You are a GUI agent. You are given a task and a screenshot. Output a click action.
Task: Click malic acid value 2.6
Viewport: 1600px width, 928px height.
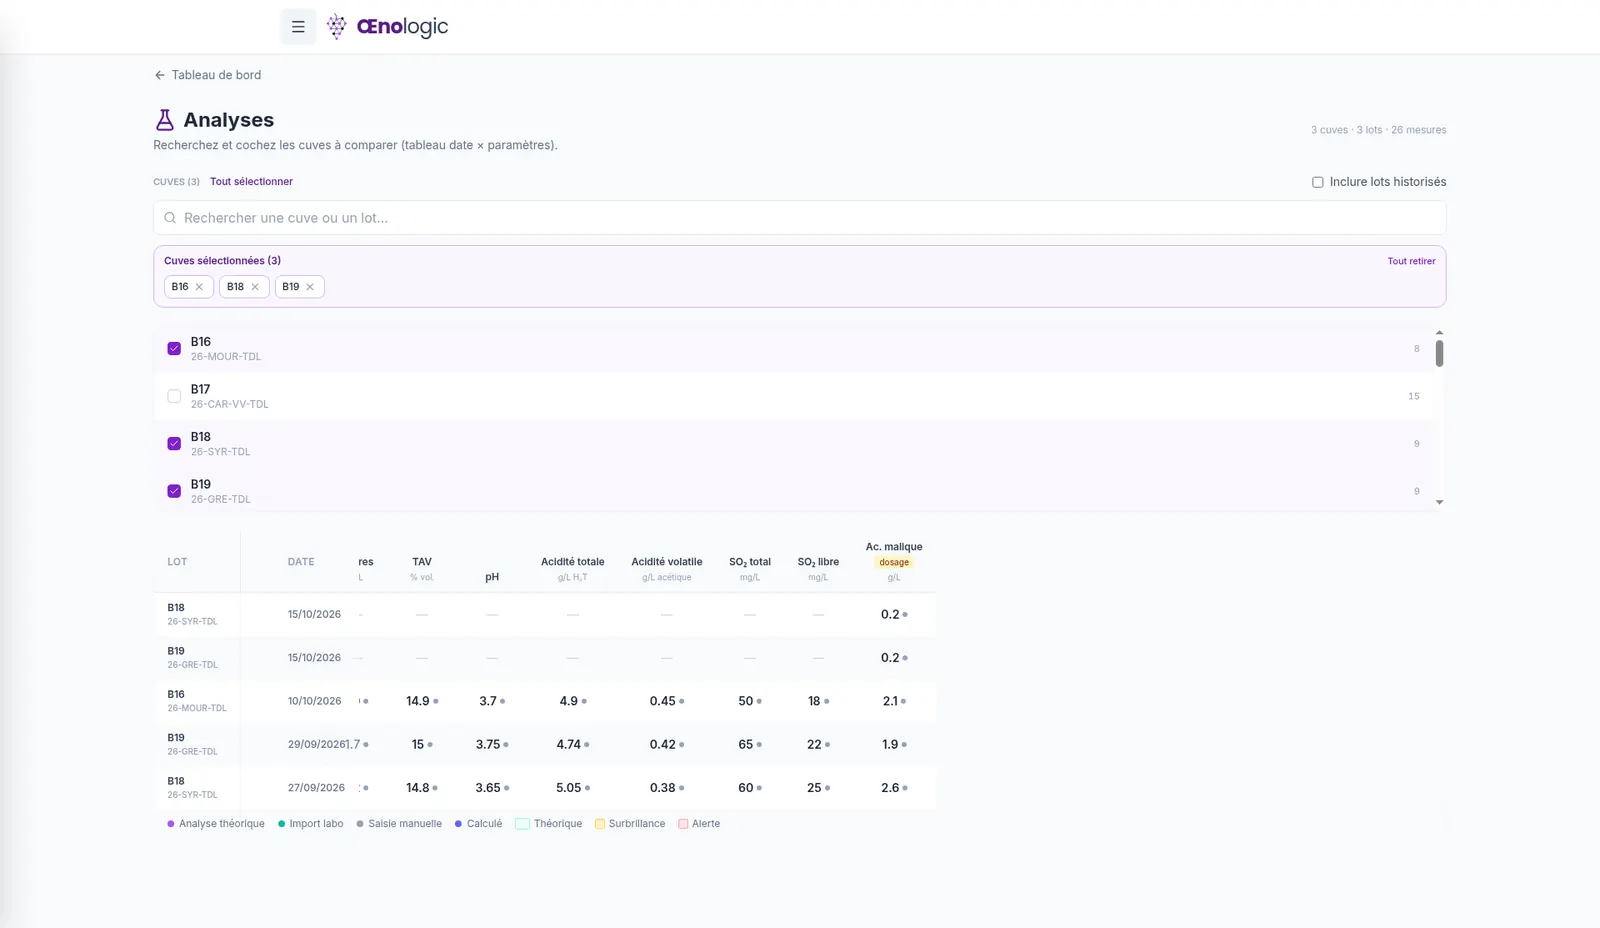(x=890, y=788)
